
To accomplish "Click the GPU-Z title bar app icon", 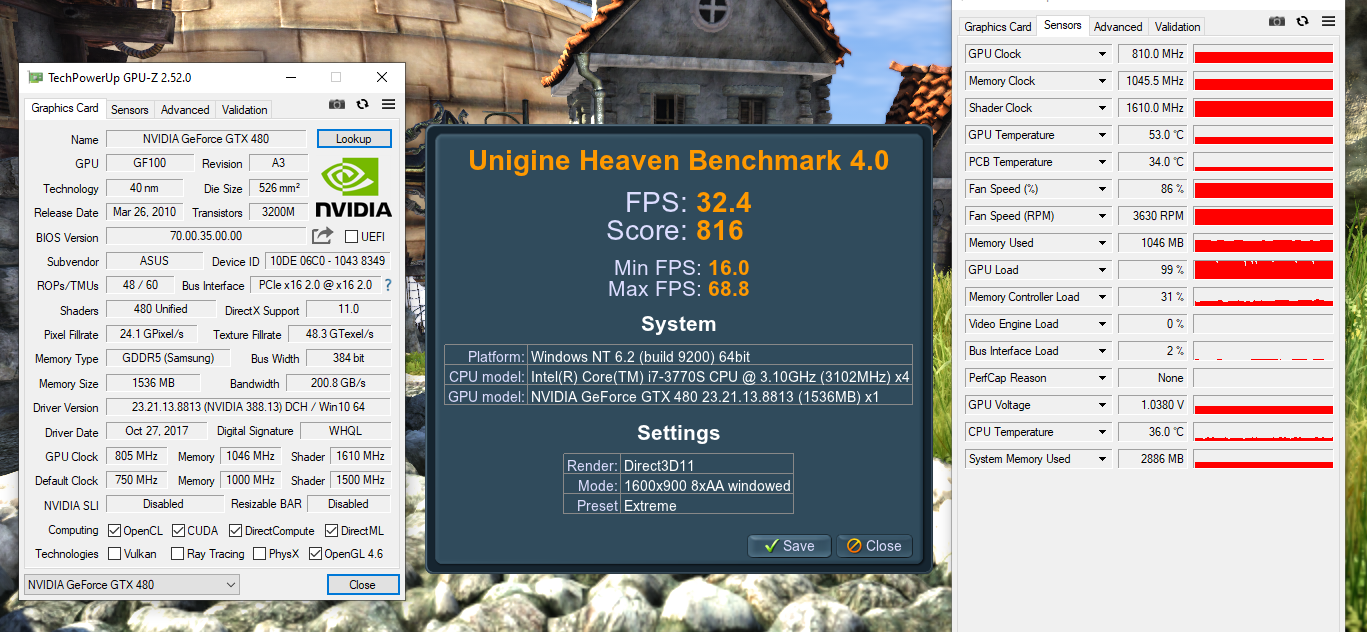I will pyautogui.click(x=35, y=77).
